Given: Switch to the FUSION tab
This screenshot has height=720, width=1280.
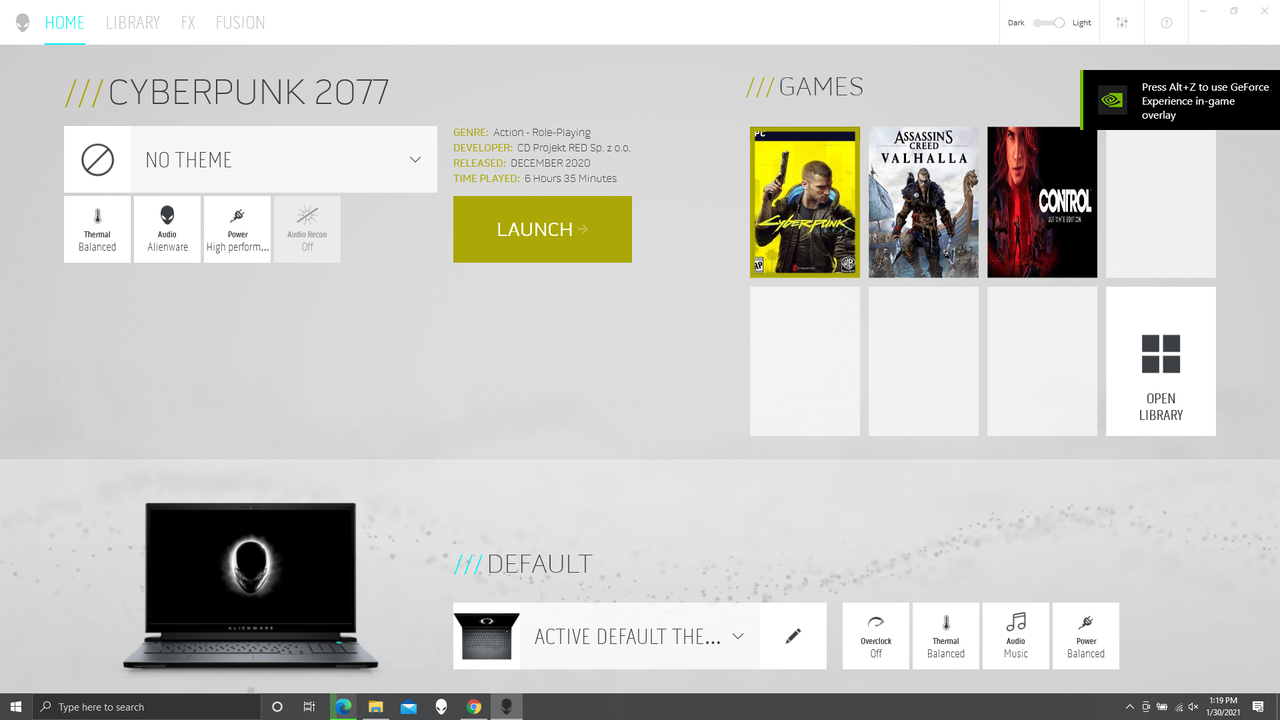Looking at the screenshot, I should [240, 22].
